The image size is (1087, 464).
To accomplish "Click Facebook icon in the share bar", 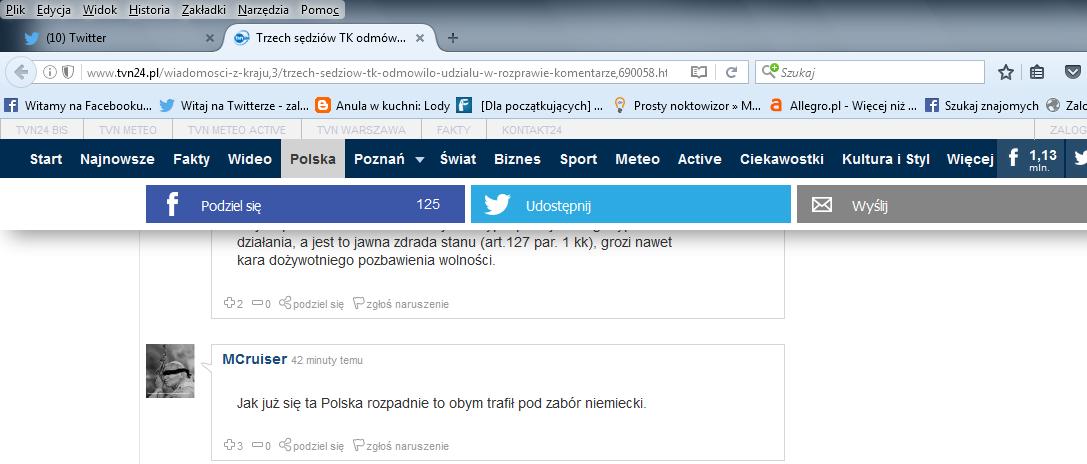I will pyautogui.click(x=172, y=205).
